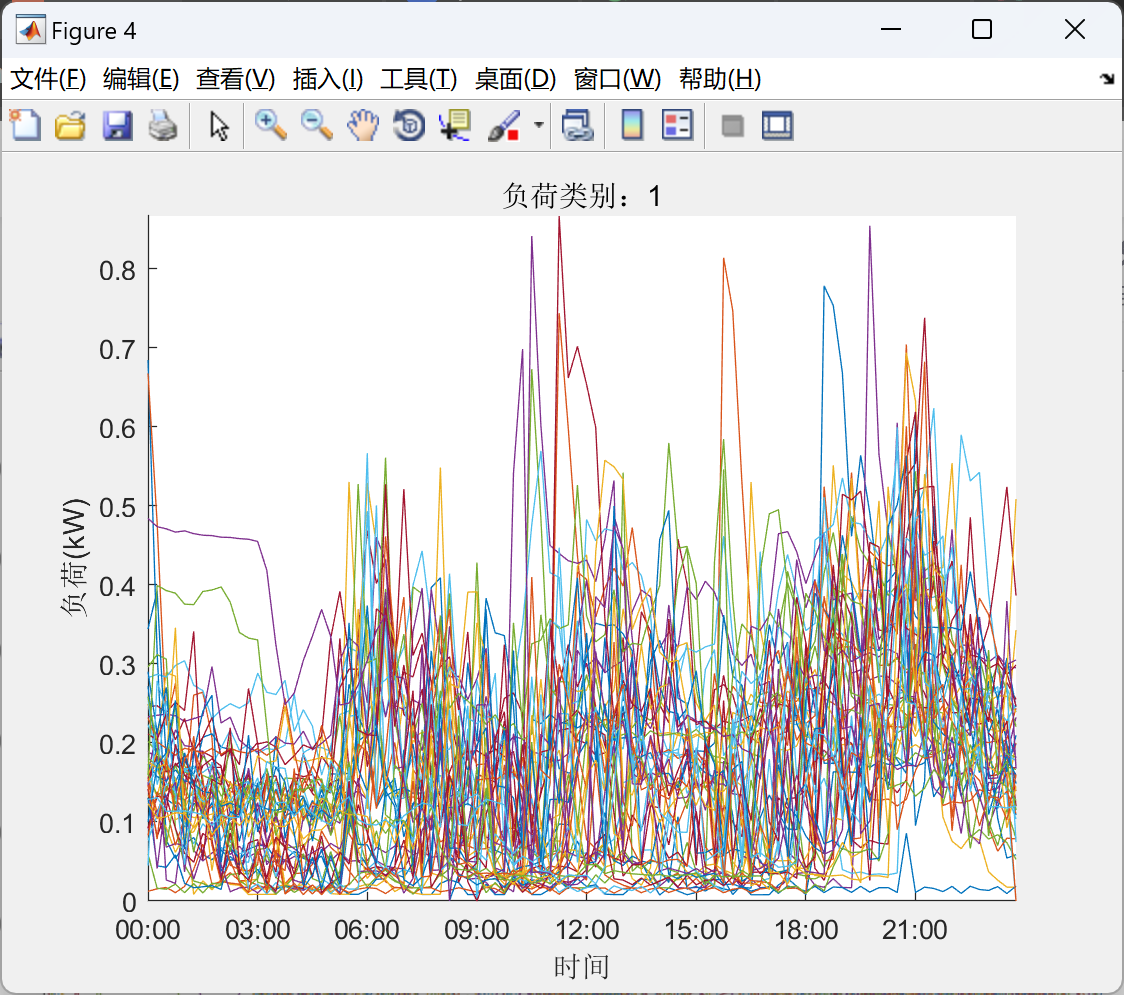This screenshot has width=1124, height=995.
Task: Click the MATLAB logo in the title bar
Action: coord(31,30)
